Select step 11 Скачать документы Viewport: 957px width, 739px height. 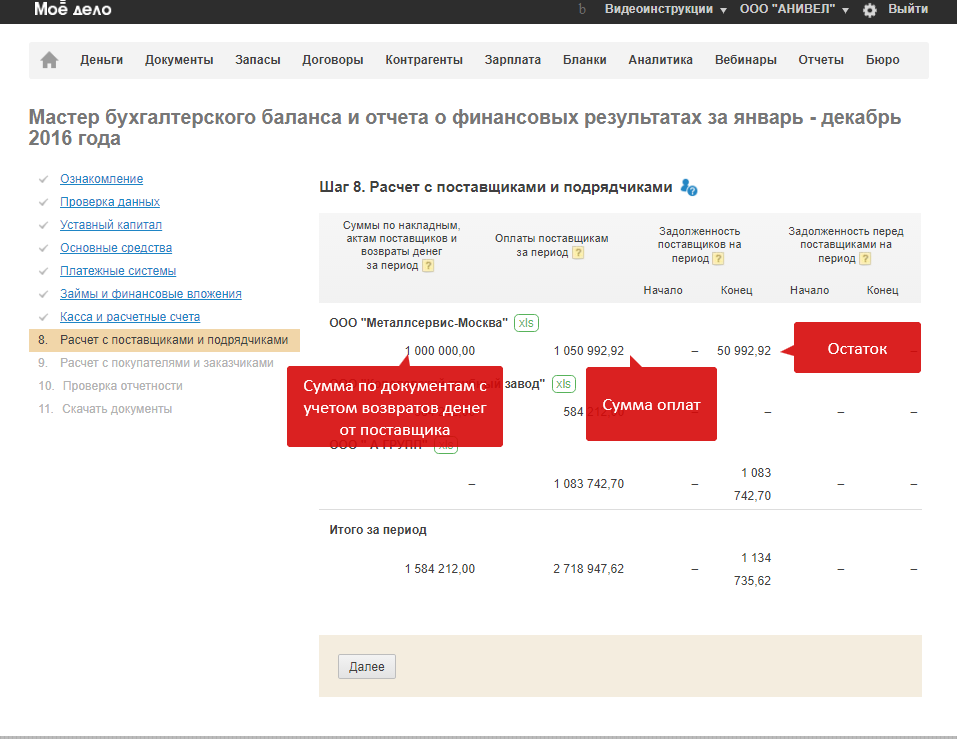point(117,409)
